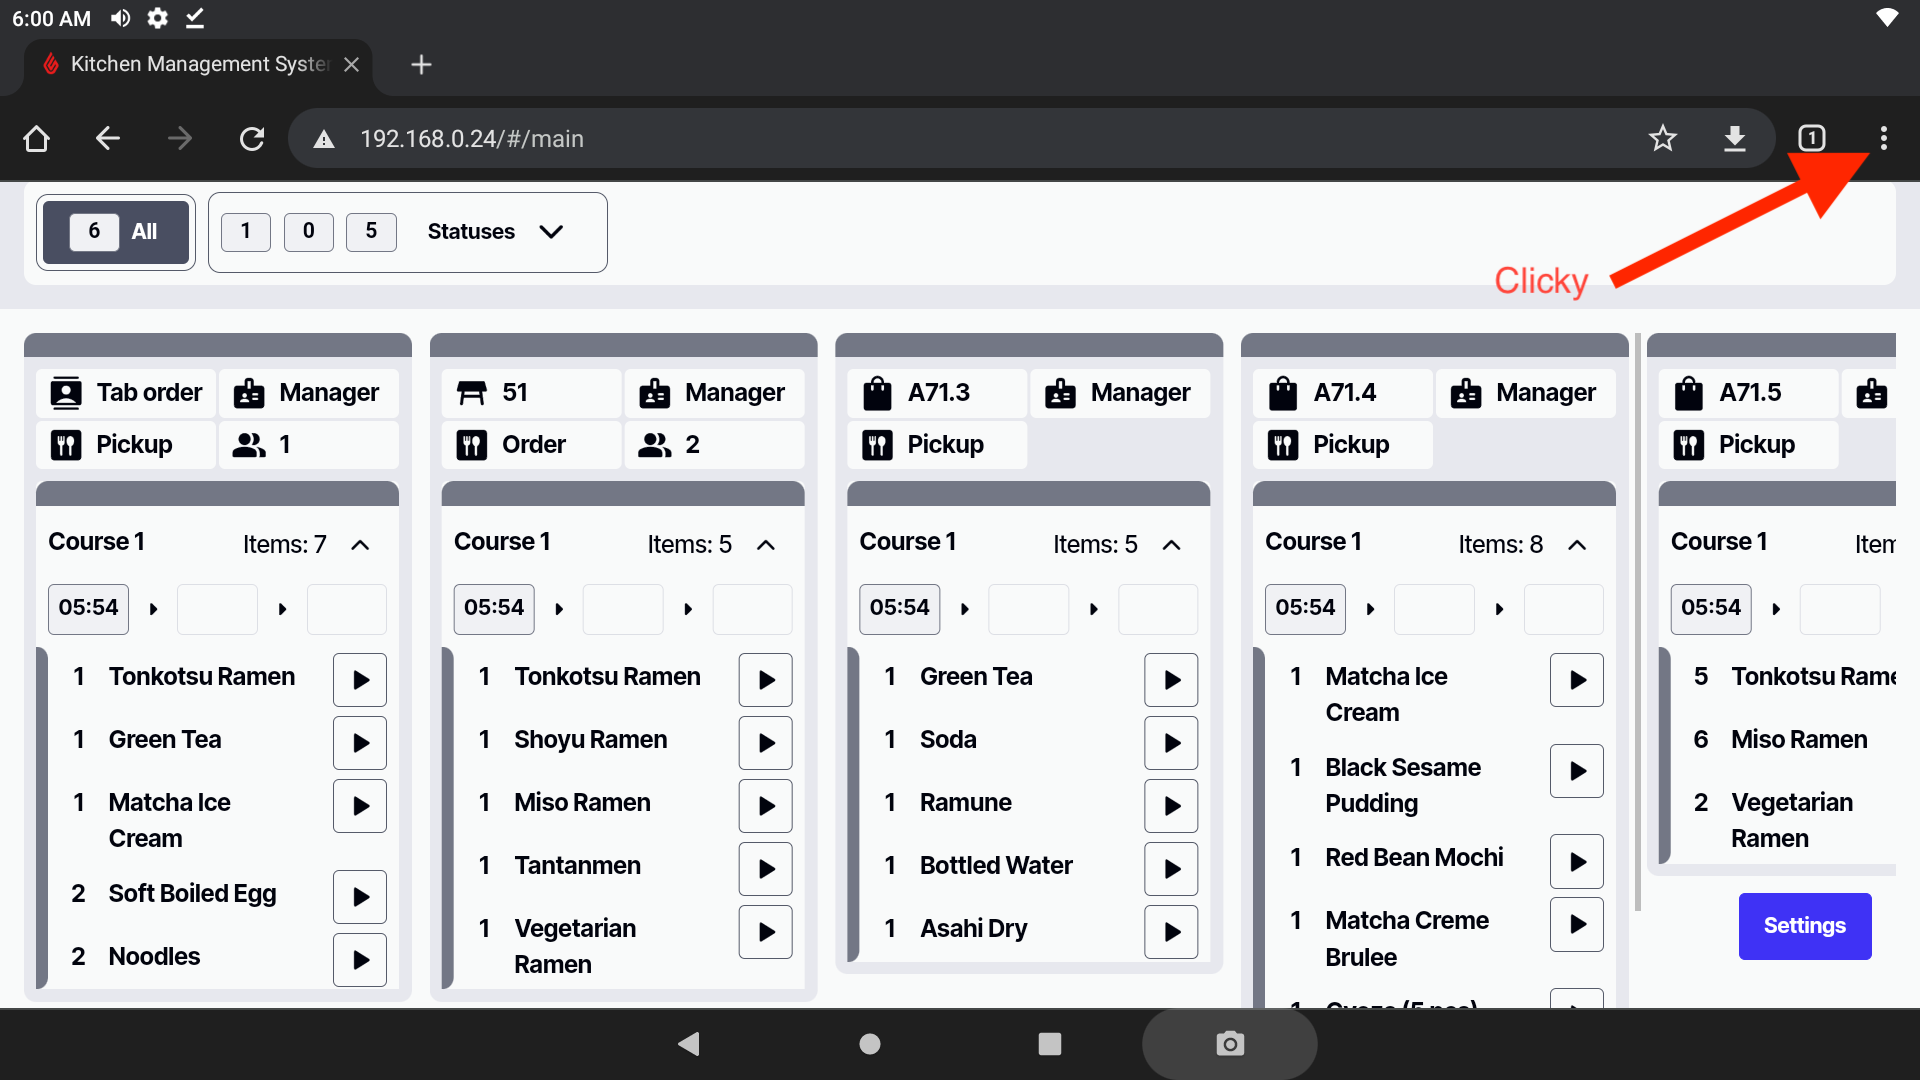Click the table icon for order 51
This screenshot has height=1080, width=1920.
(x=471, y=393)
